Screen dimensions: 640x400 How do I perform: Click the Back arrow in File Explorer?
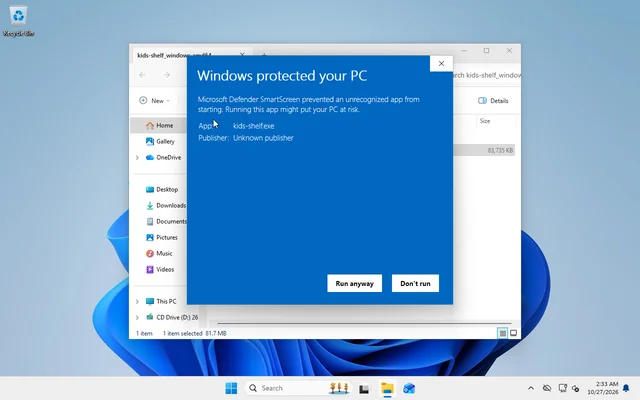point(142,75)
